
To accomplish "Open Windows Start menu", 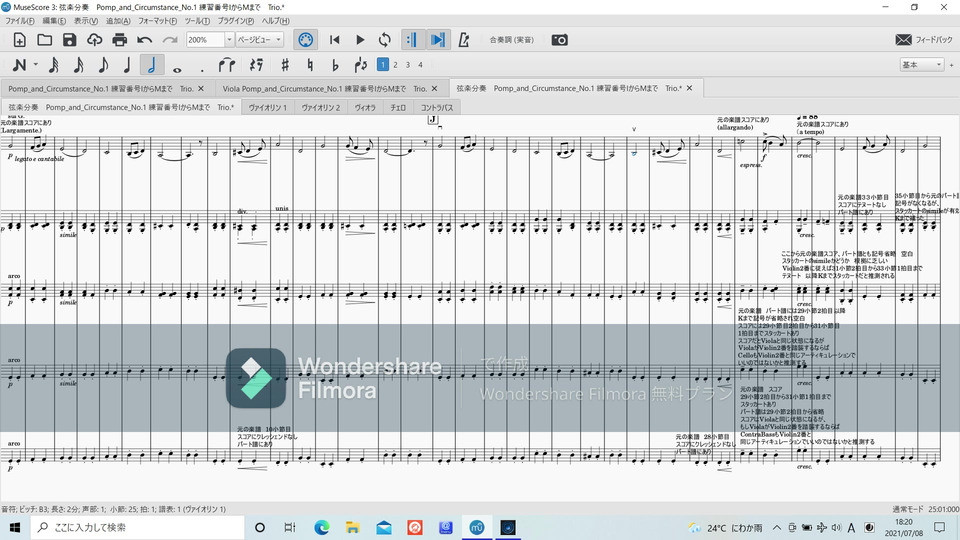I will point(15,527).
